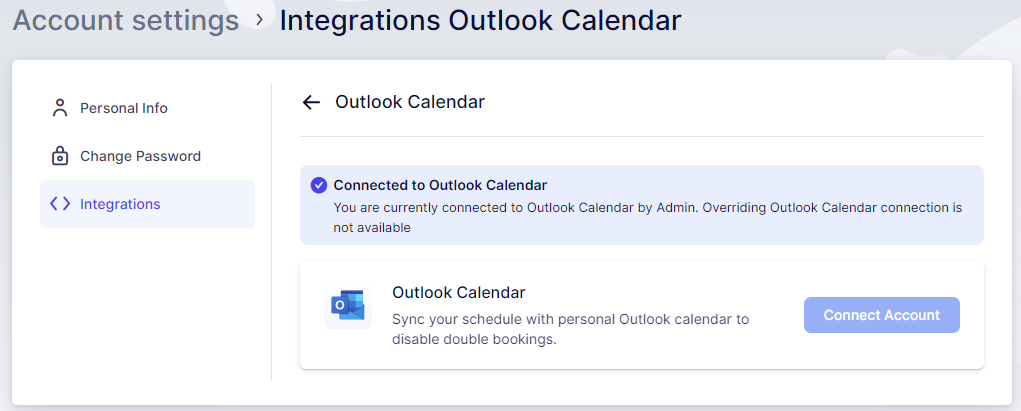Click the Outlook logo in the integration card
Viewport: 1021px width, 411px height.
tap(348, 305)
